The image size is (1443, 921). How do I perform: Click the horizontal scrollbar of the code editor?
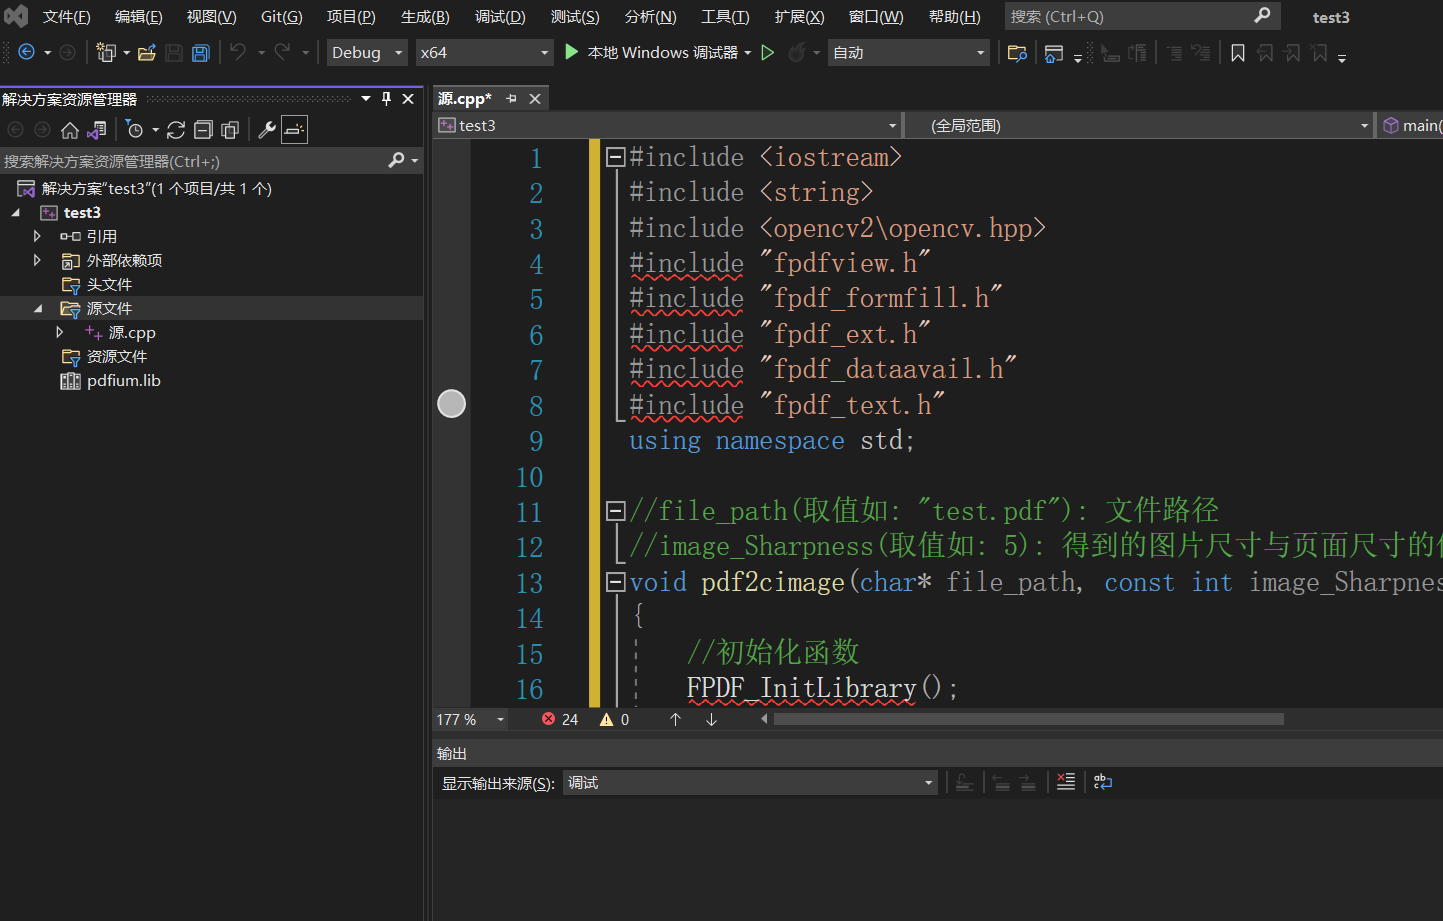[x=1029, y=719]
